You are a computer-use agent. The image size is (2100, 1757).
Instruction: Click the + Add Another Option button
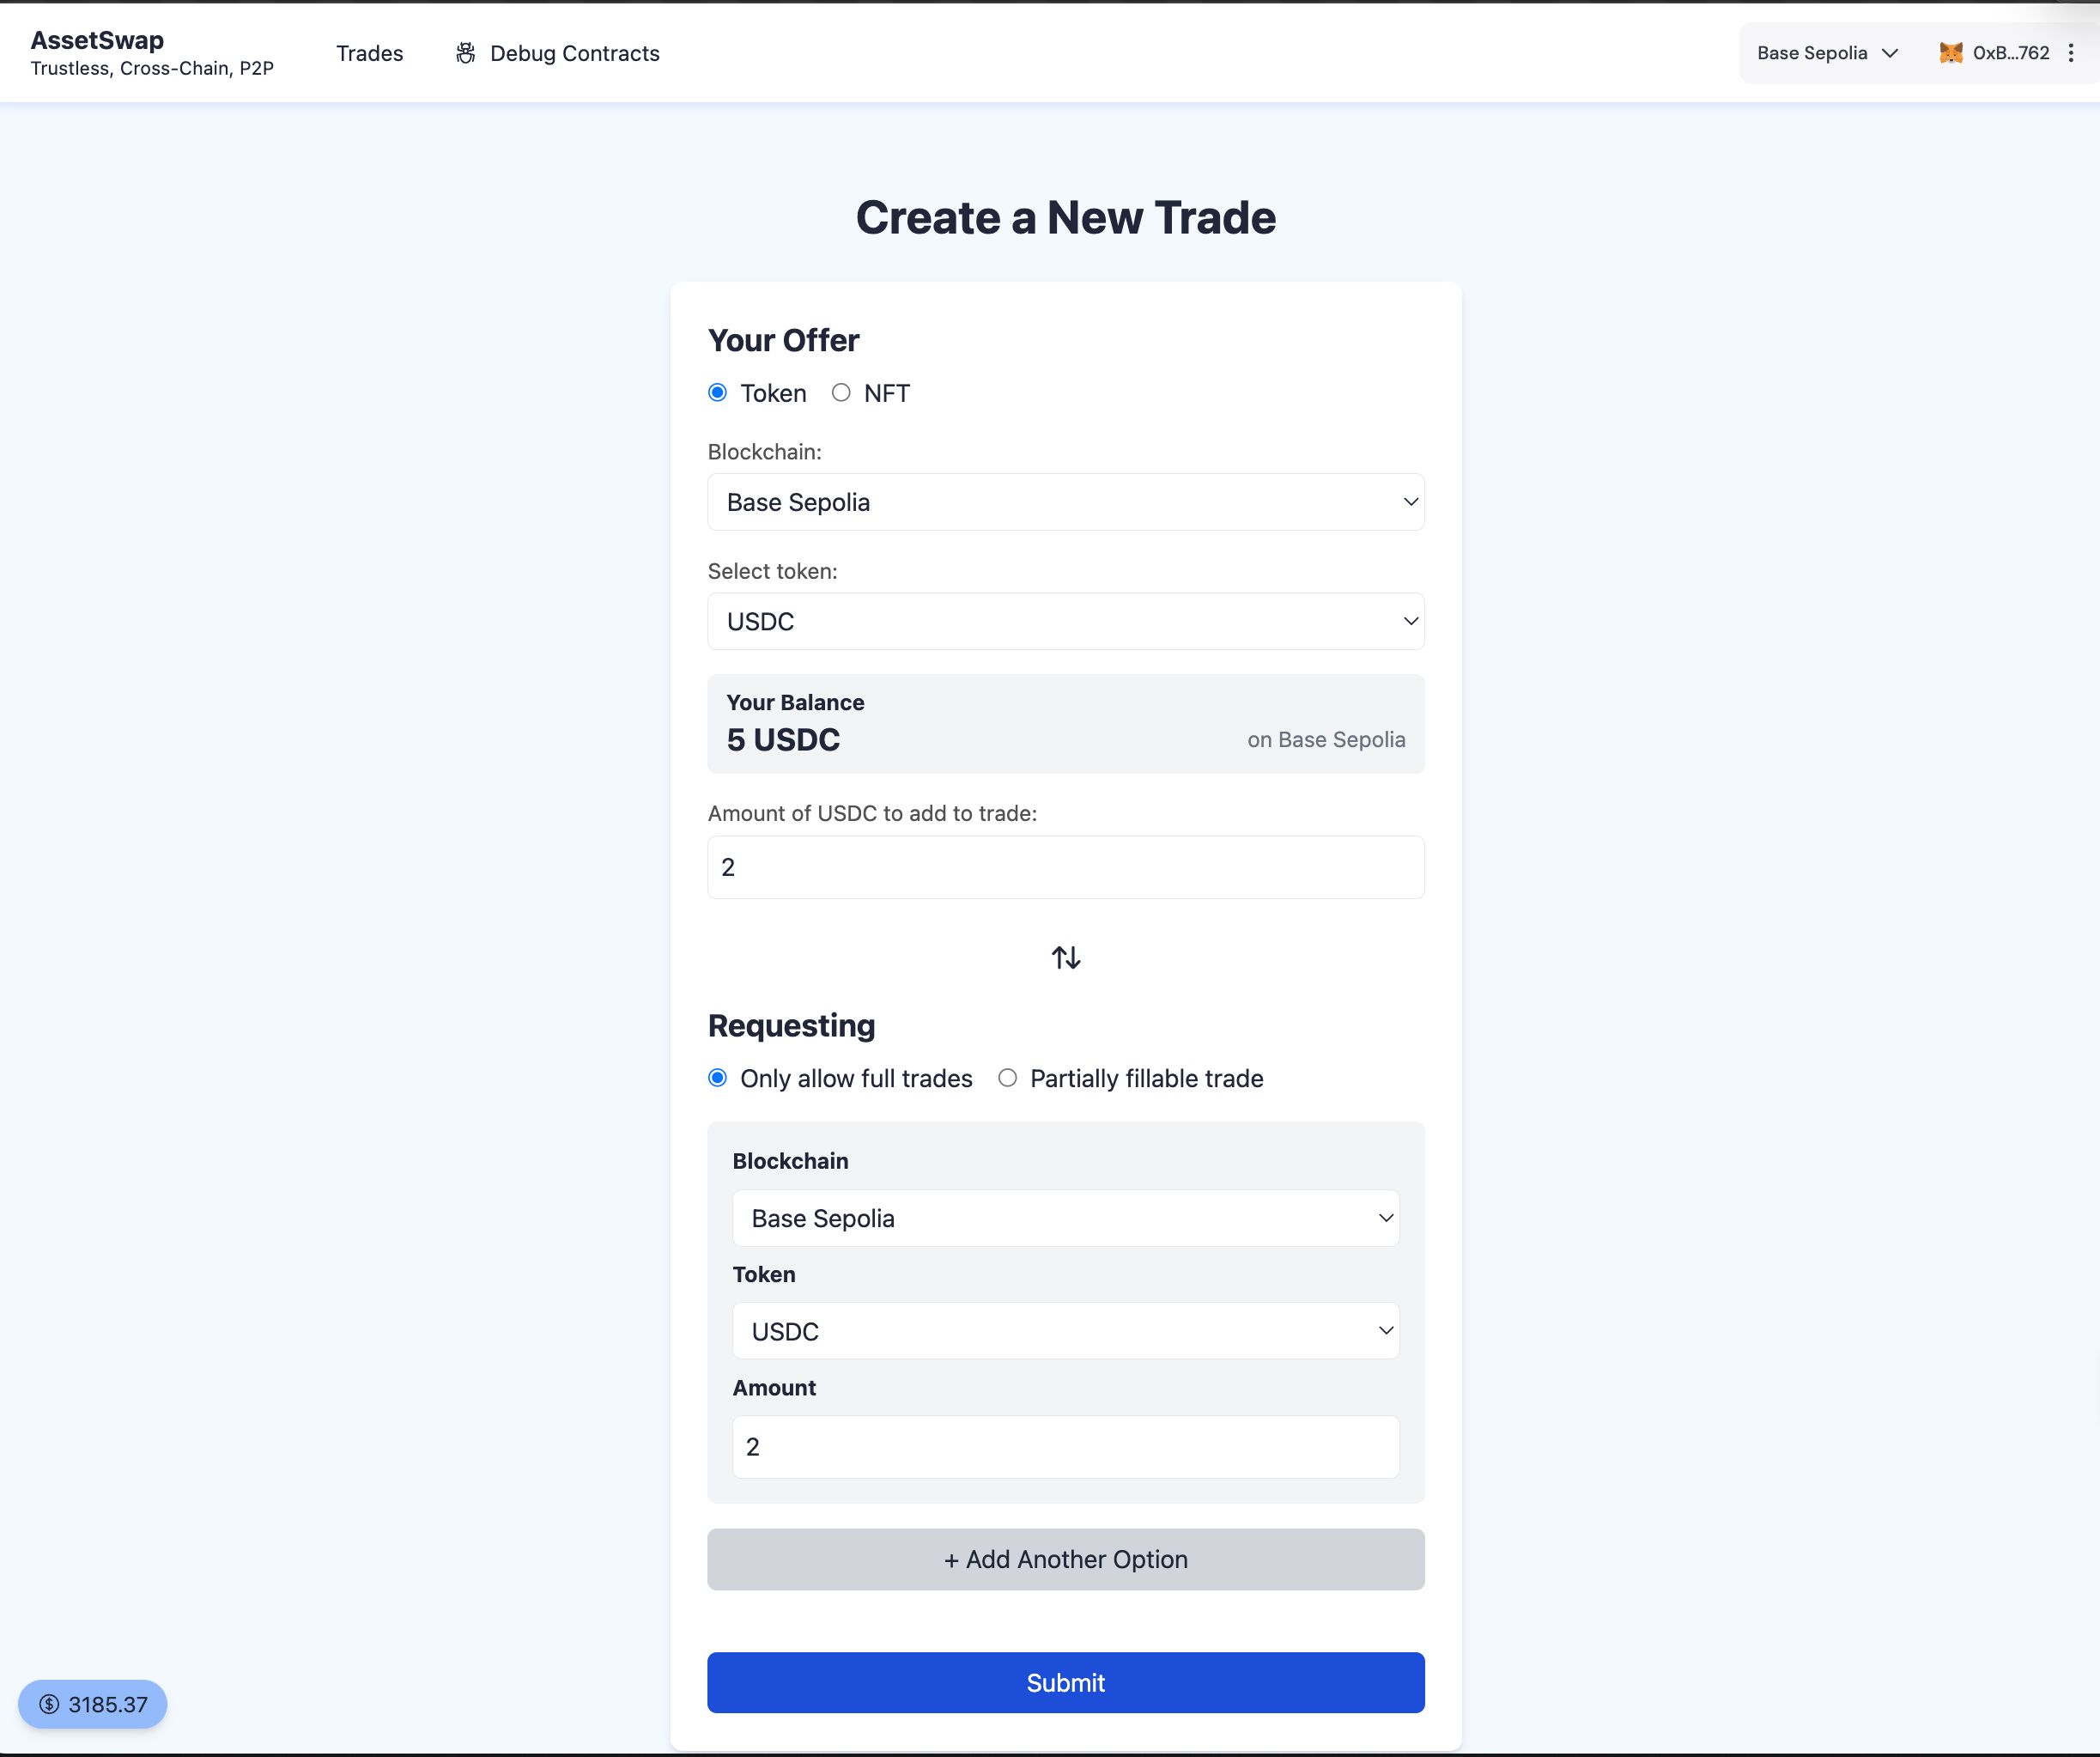point(1066,1559)
